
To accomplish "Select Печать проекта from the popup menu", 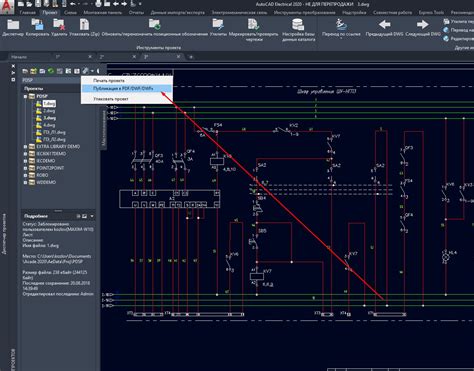I will (127, 81).
